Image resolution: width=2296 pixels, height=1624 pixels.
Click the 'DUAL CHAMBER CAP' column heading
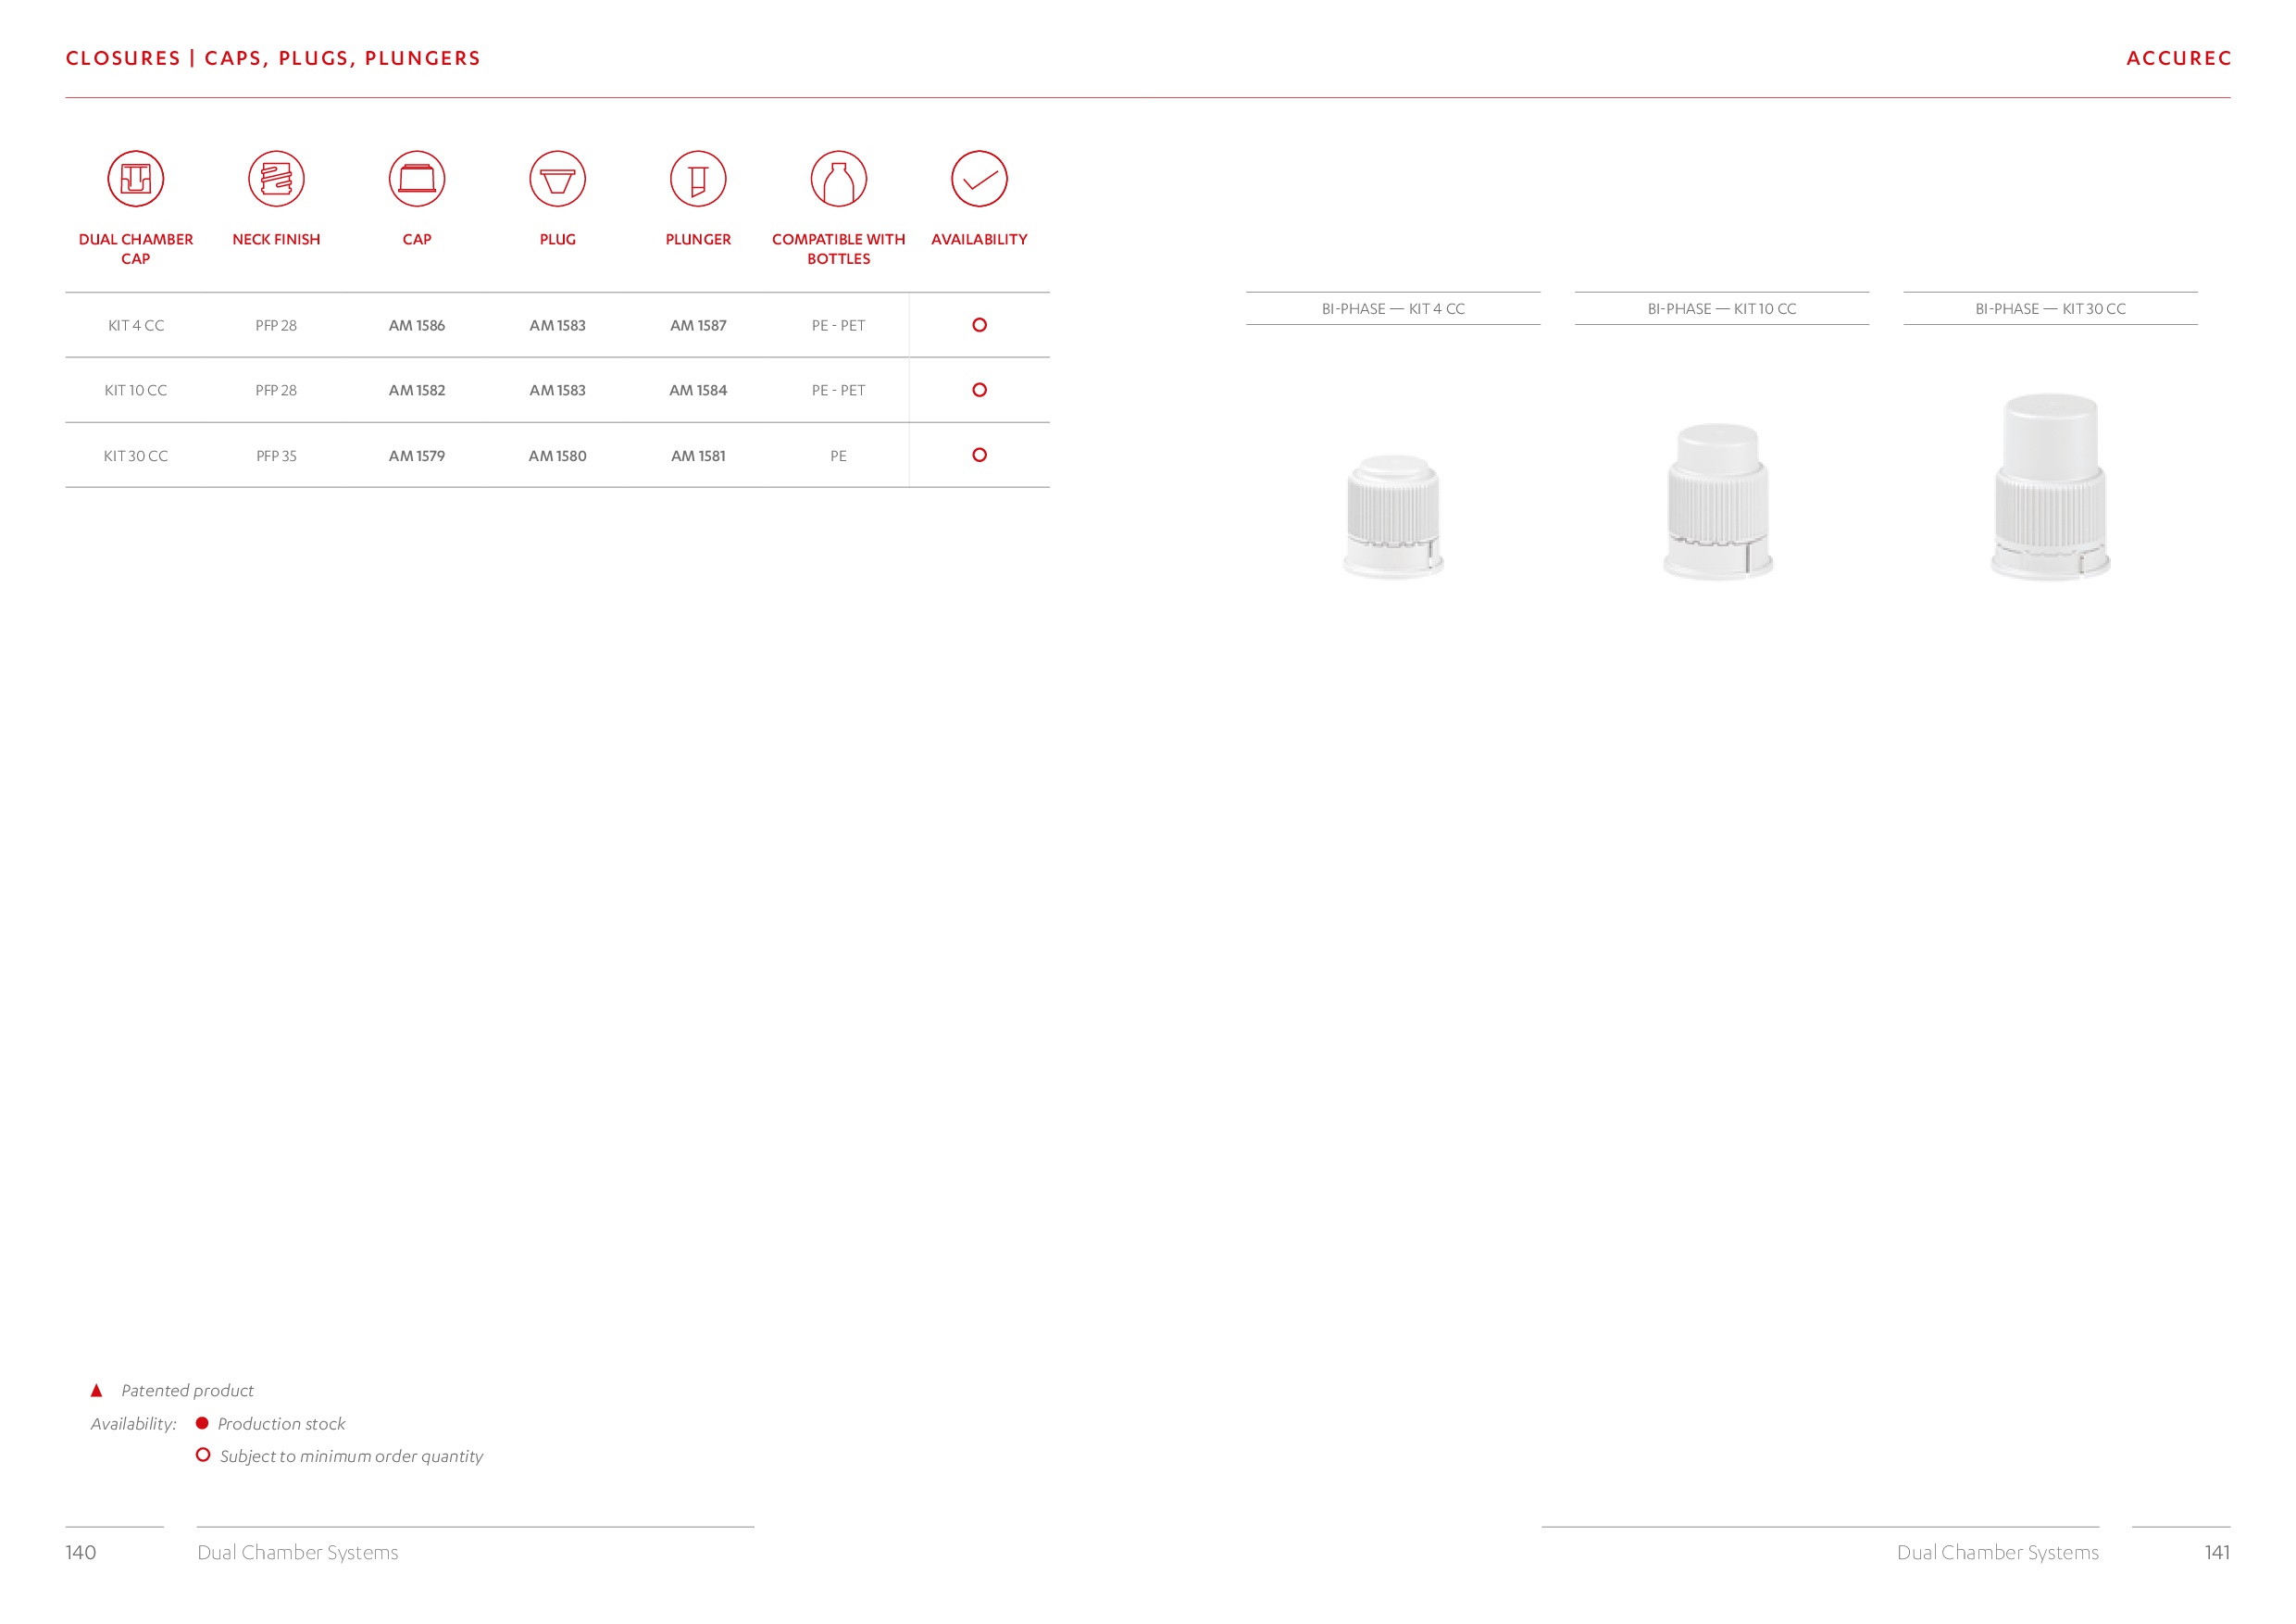click(x=136, y=249)
